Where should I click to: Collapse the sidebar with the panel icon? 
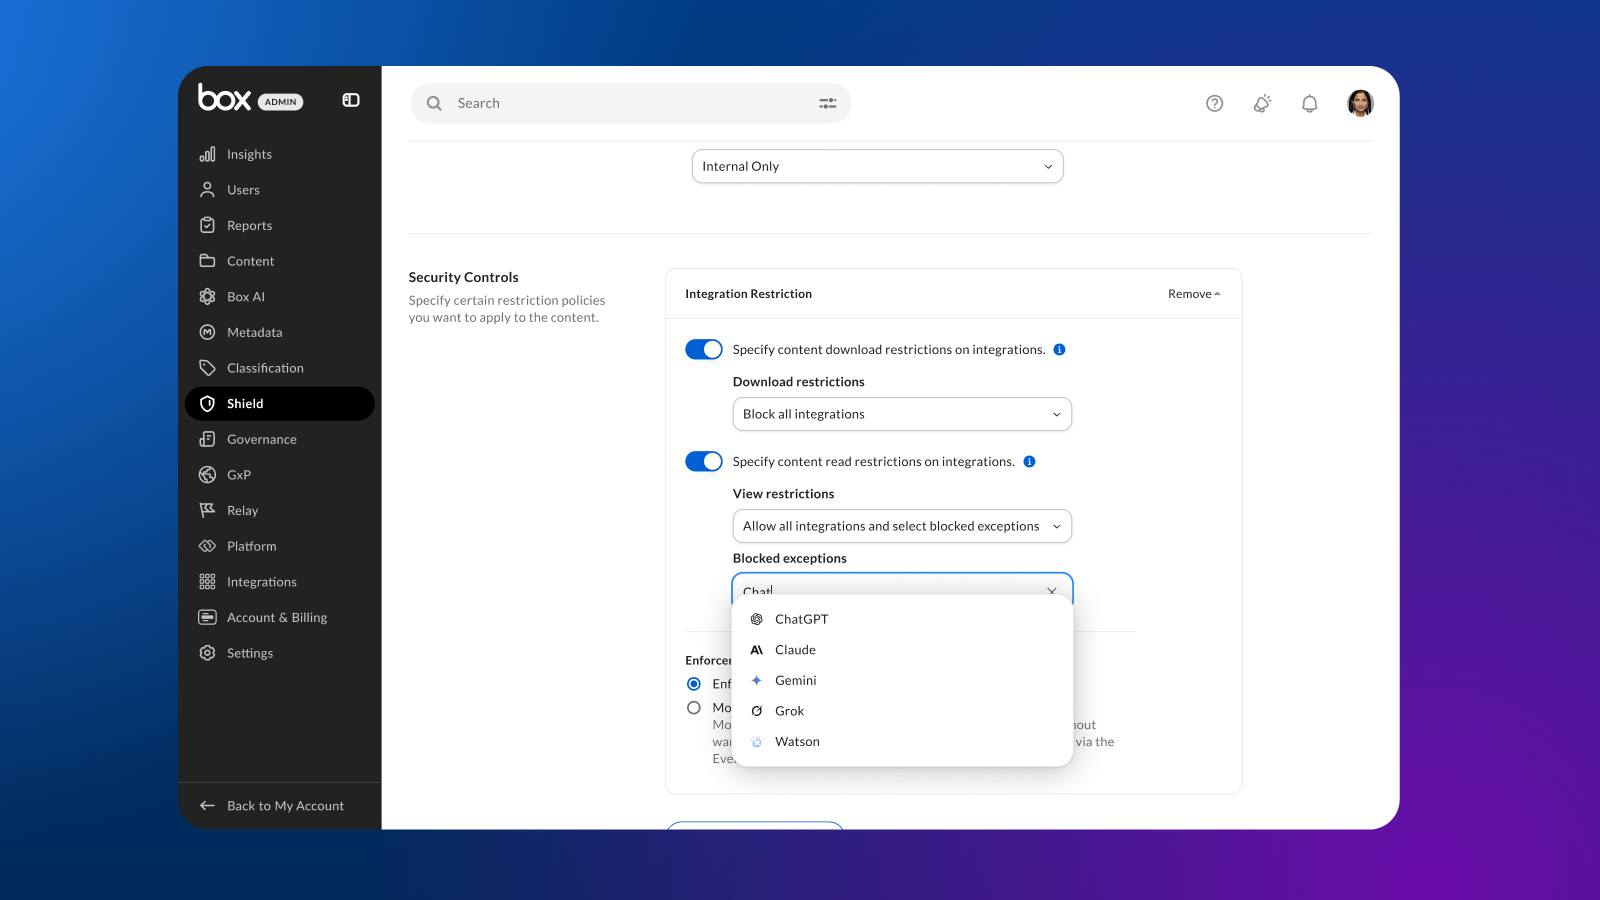[351, 100]
